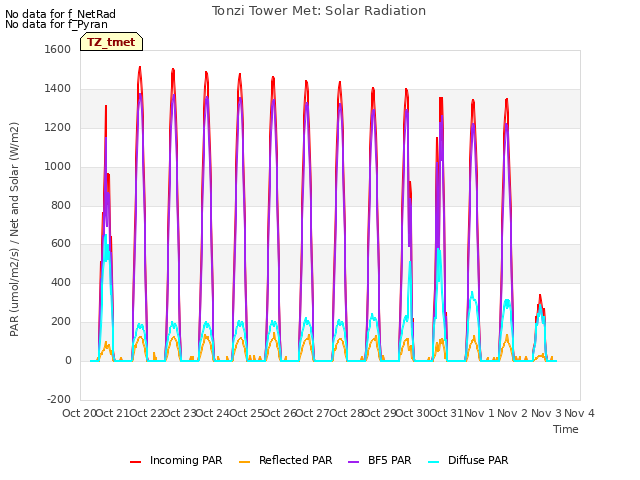
Task: Select the BF5 PAR legend entry
Action: (380, 460)
